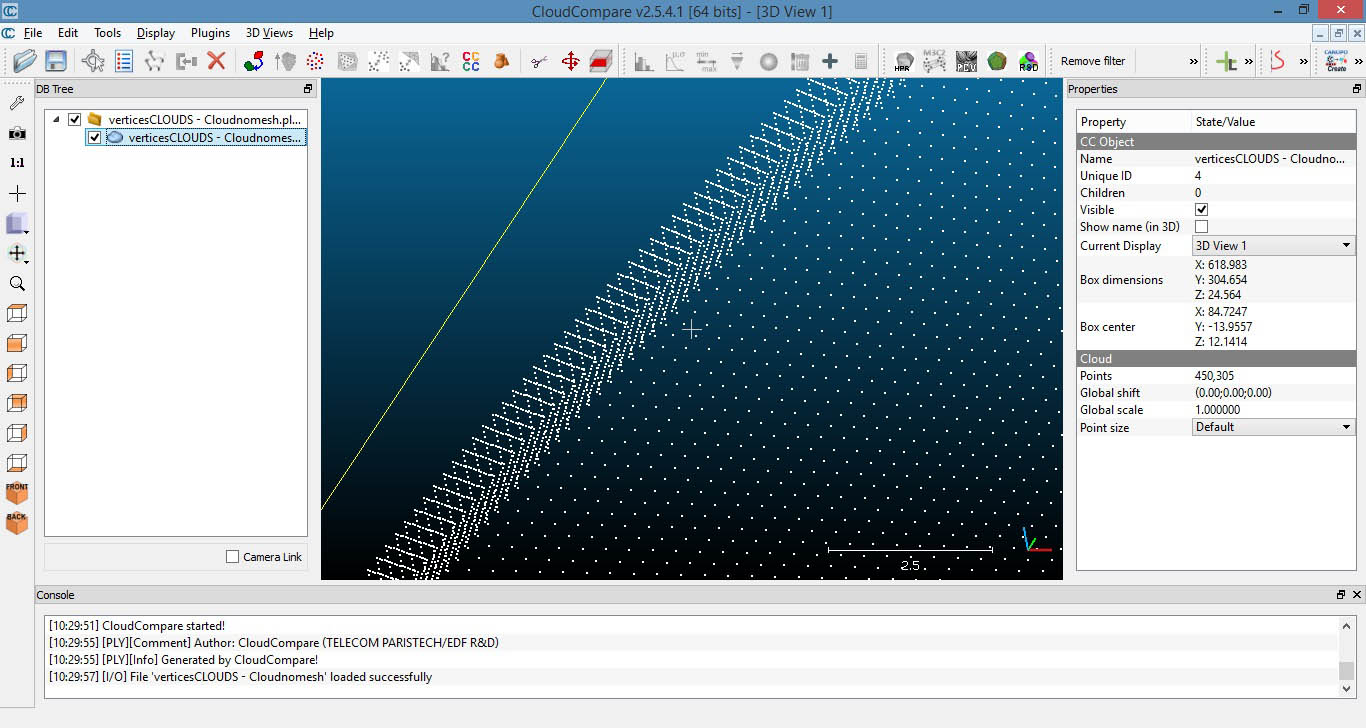Open the Plugins menu
Viewport: 1366px width, 728px height.
click(210, 33)
